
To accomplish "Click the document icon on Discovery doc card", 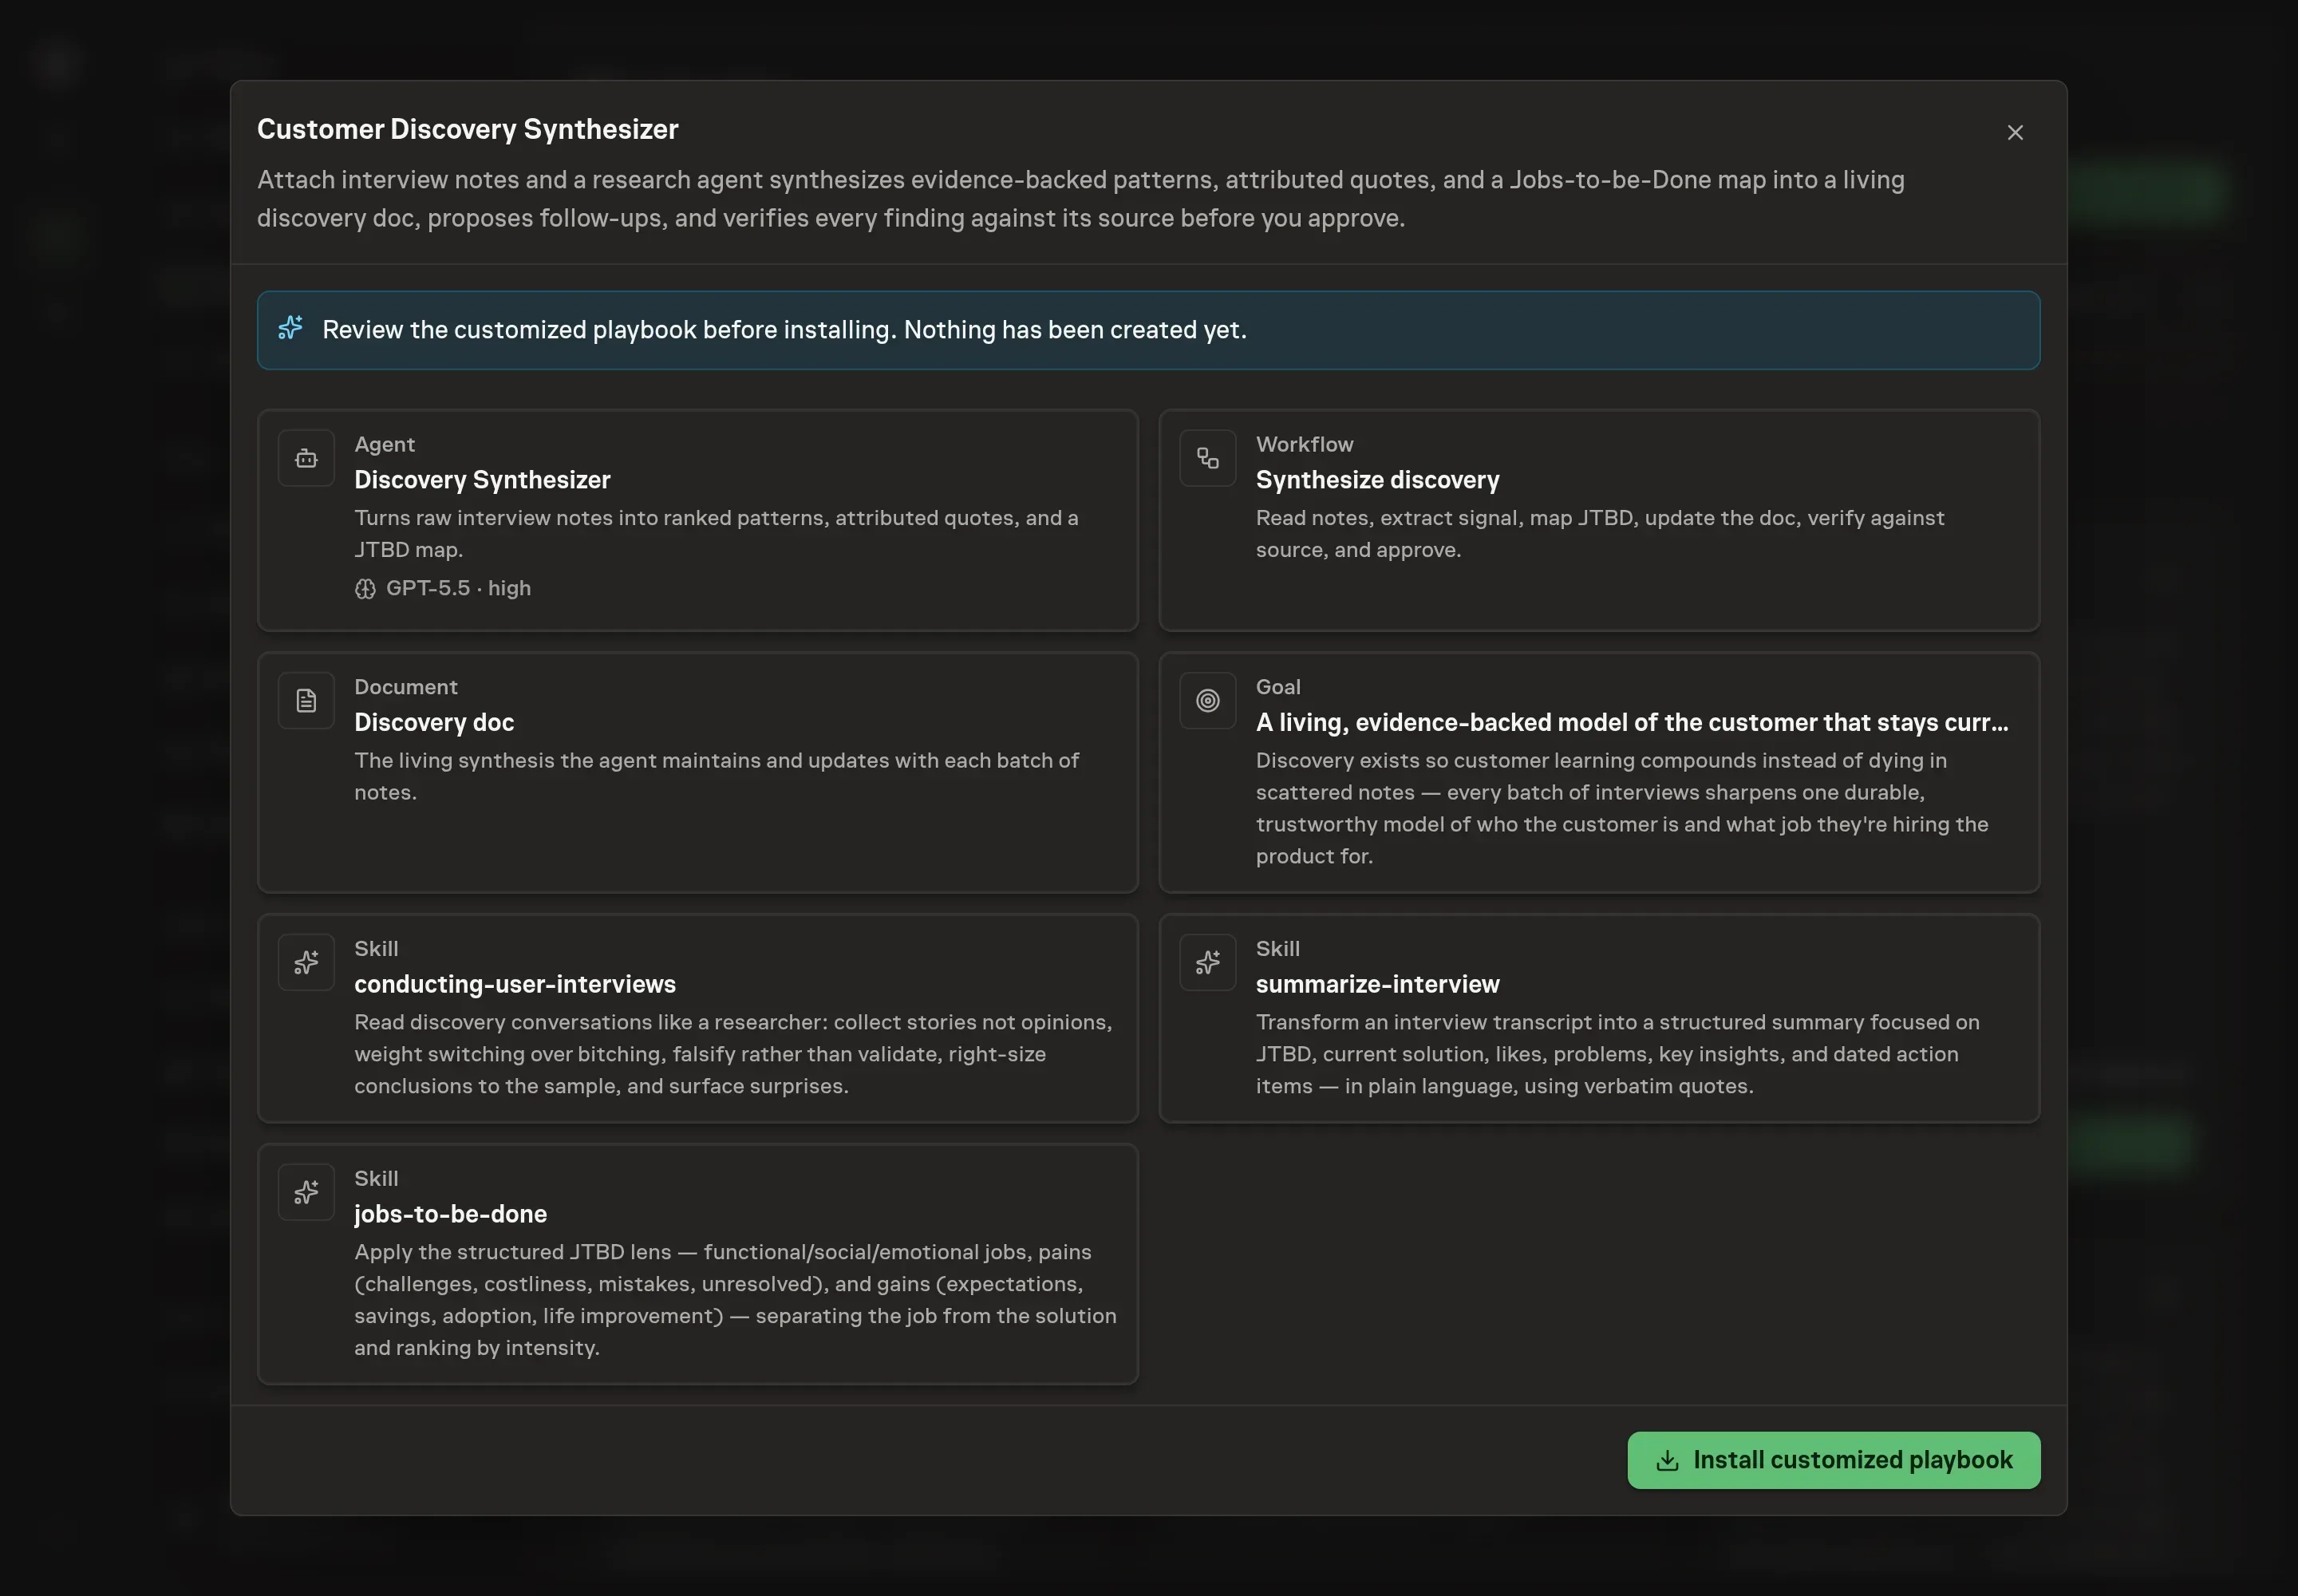I will [306, 700].
